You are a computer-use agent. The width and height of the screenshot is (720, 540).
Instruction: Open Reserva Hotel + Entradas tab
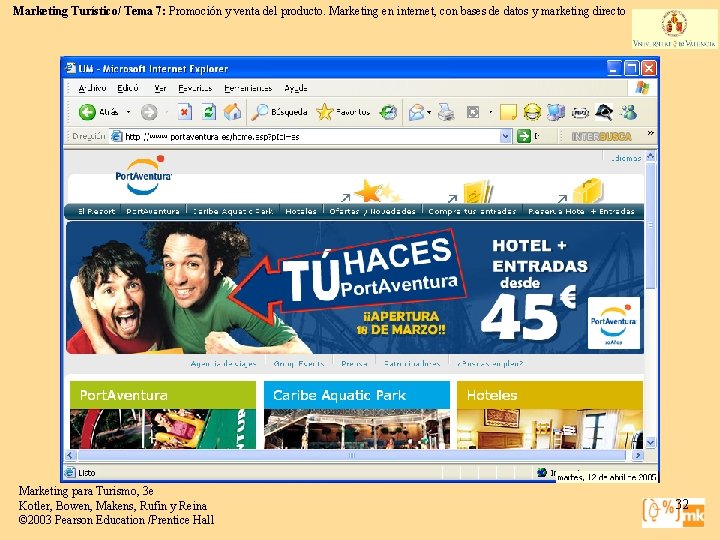[581, 211]
